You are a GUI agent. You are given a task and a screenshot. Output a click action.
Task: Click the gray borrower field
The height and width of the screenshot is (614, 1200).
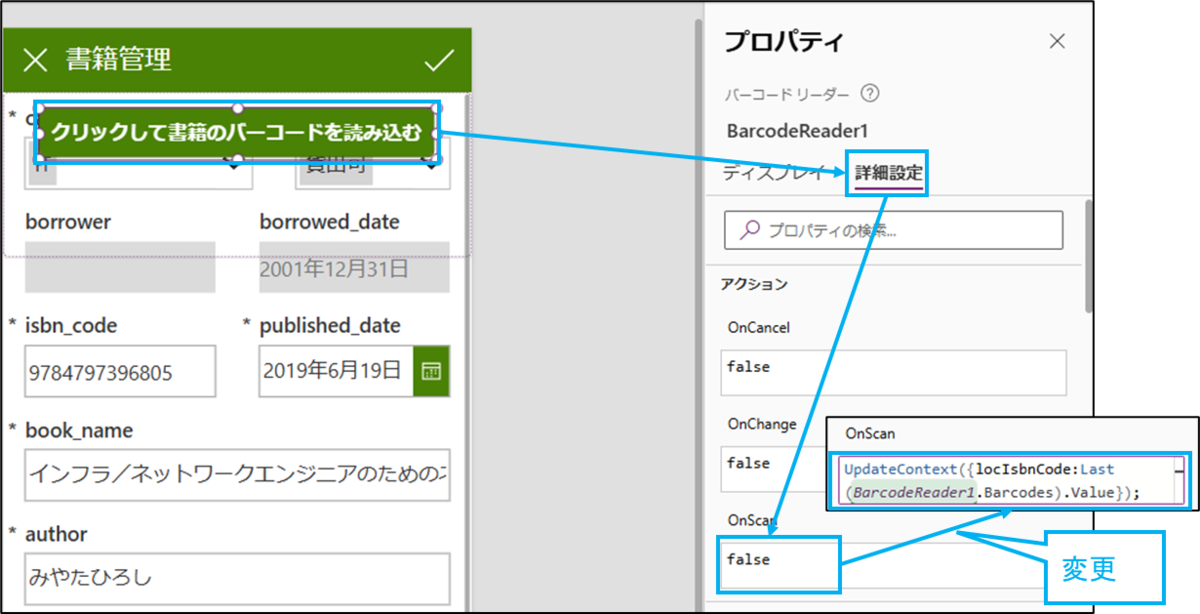pyautogui.click(x=120, y=267)
